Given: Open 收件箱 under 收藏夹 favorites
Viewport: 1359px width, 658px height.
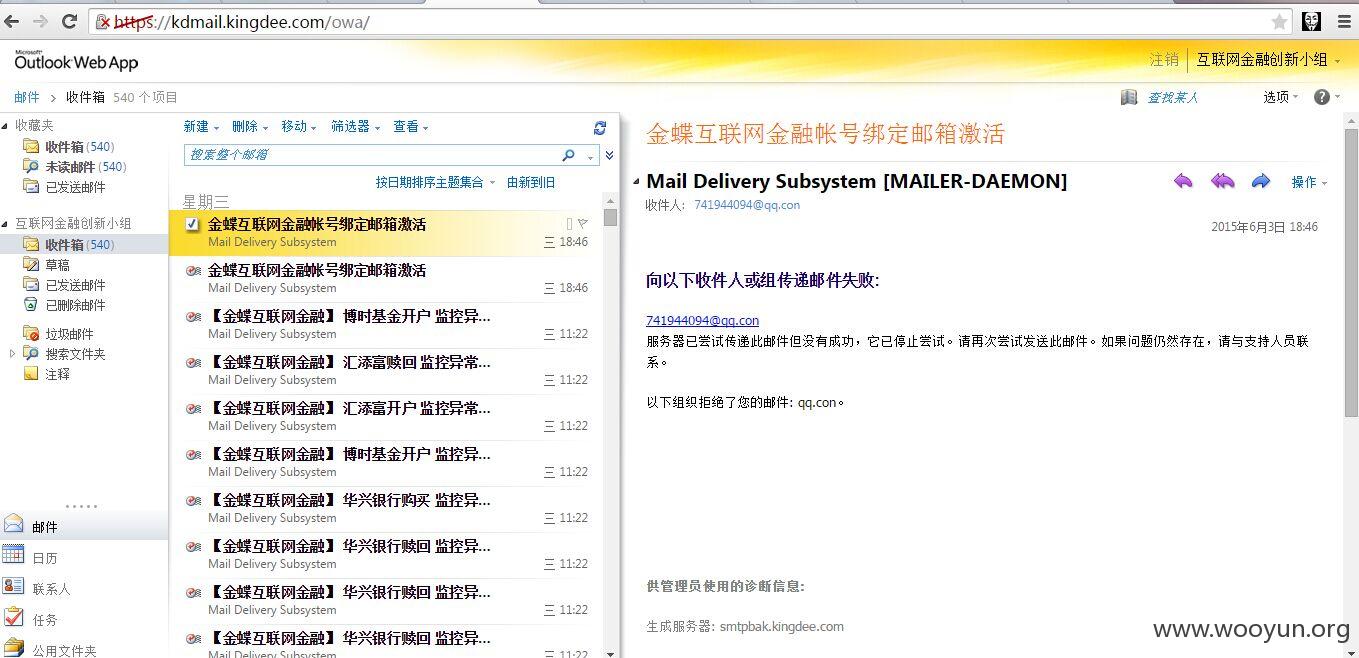Looking at the screenshot, I should [x=70, y=147].
